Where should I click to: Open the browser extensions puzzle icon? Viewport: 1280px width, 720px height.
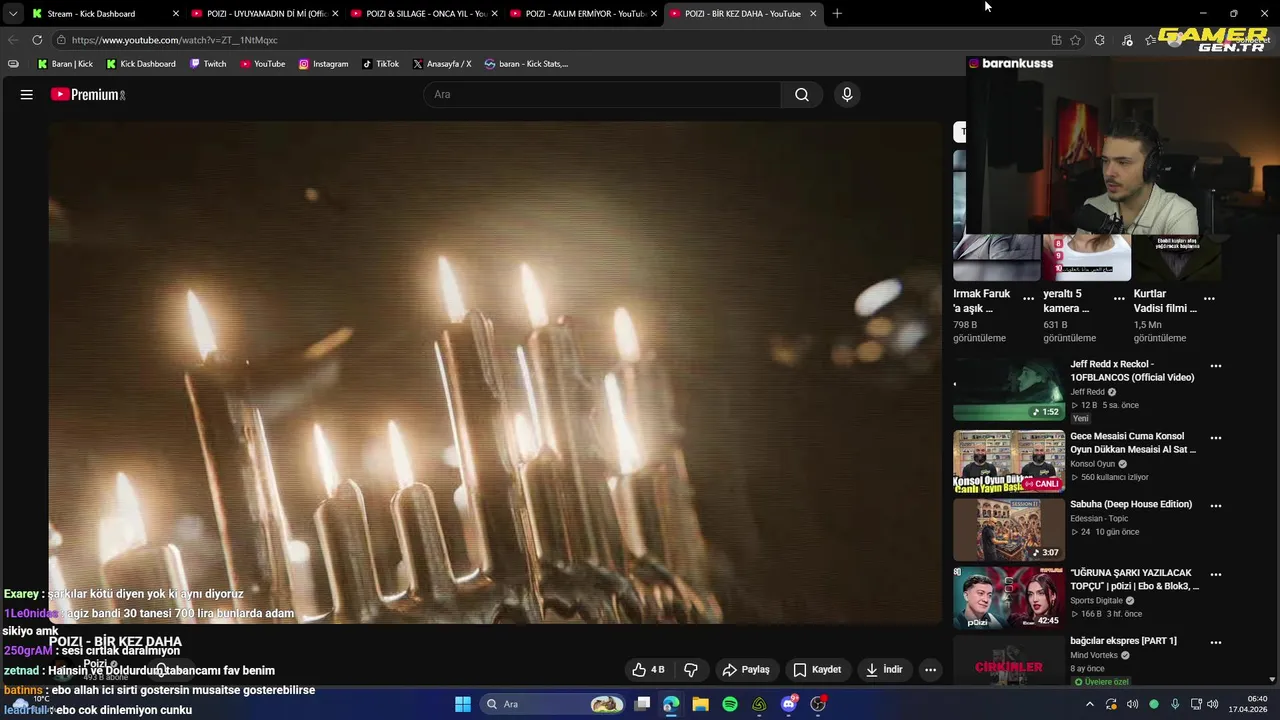pos(1099,40)
